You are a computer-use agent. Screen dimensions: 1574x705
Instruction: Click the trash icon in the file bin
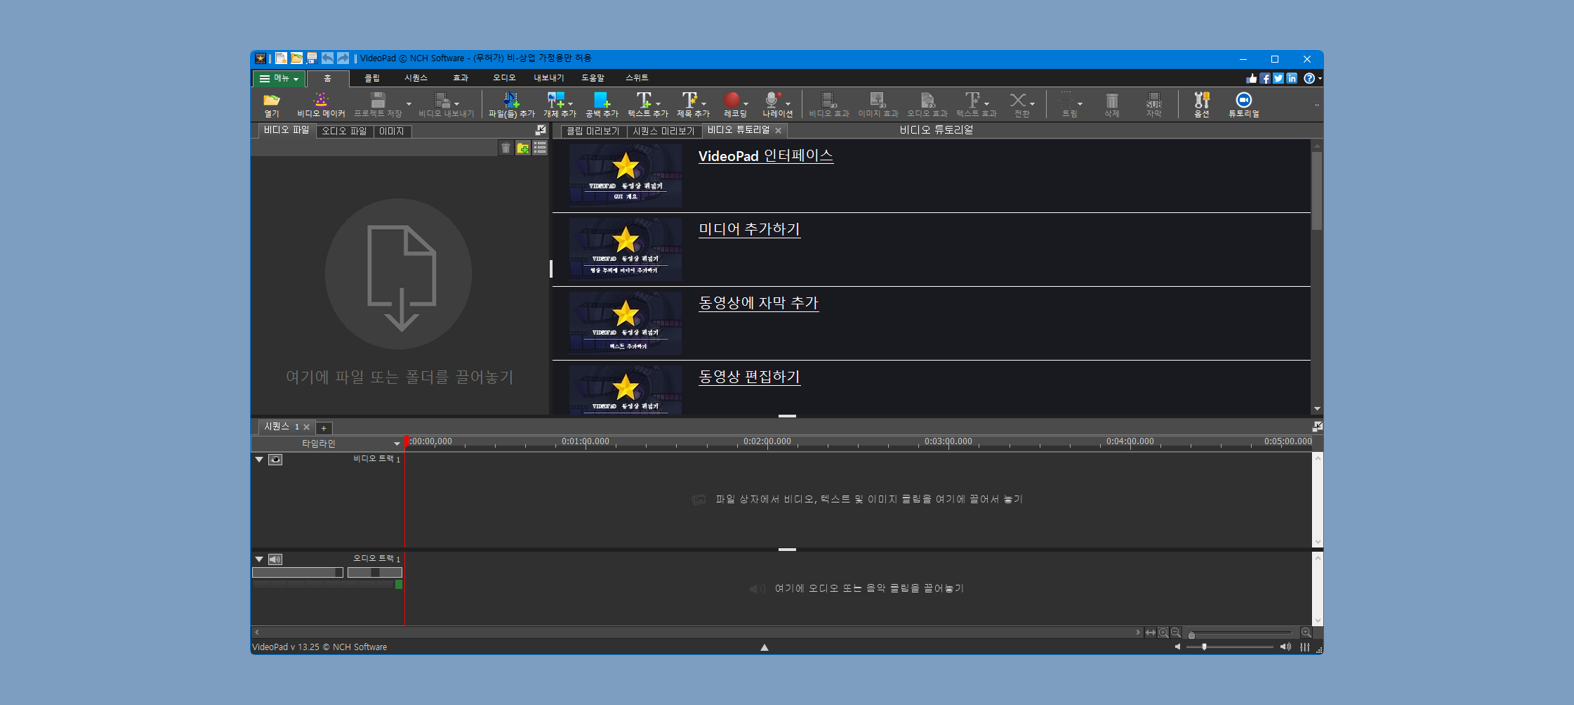(x=506, y=148)
